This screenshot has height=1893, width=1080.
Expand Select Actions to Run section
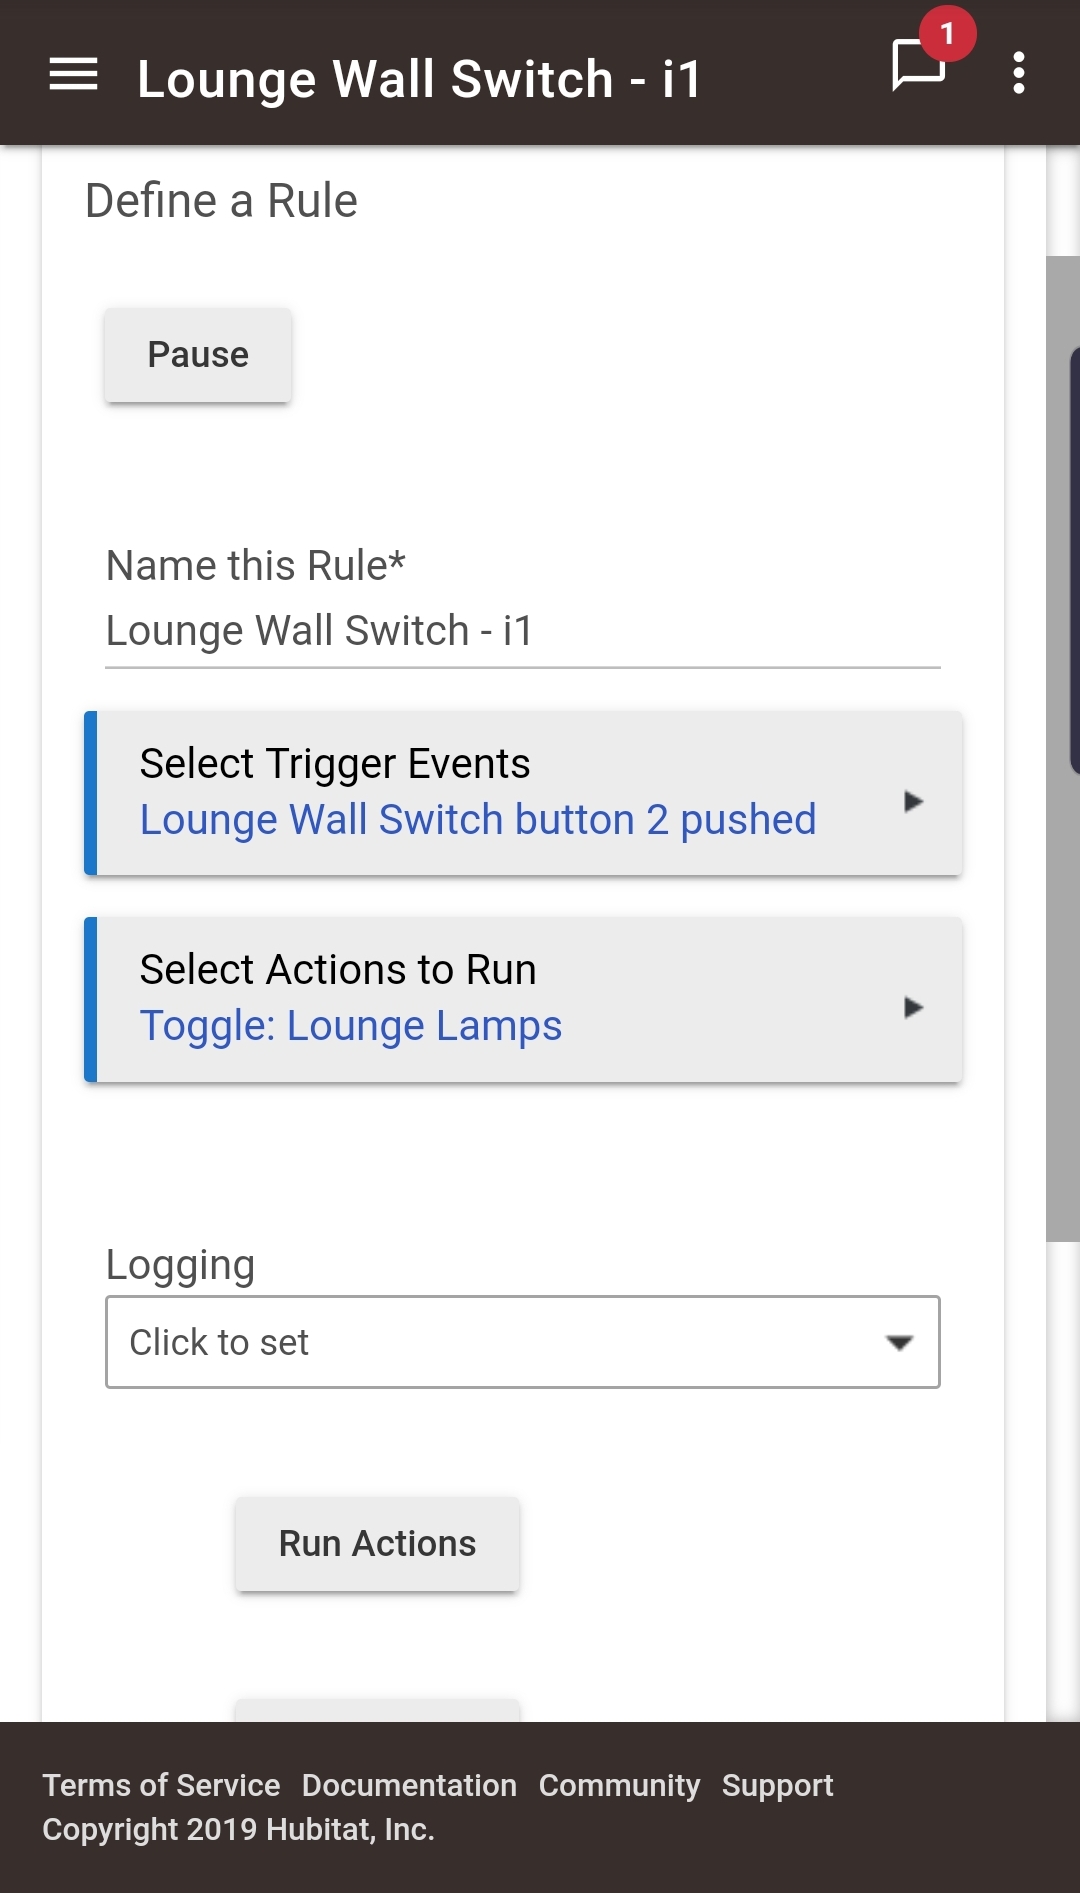click(523, 999)
